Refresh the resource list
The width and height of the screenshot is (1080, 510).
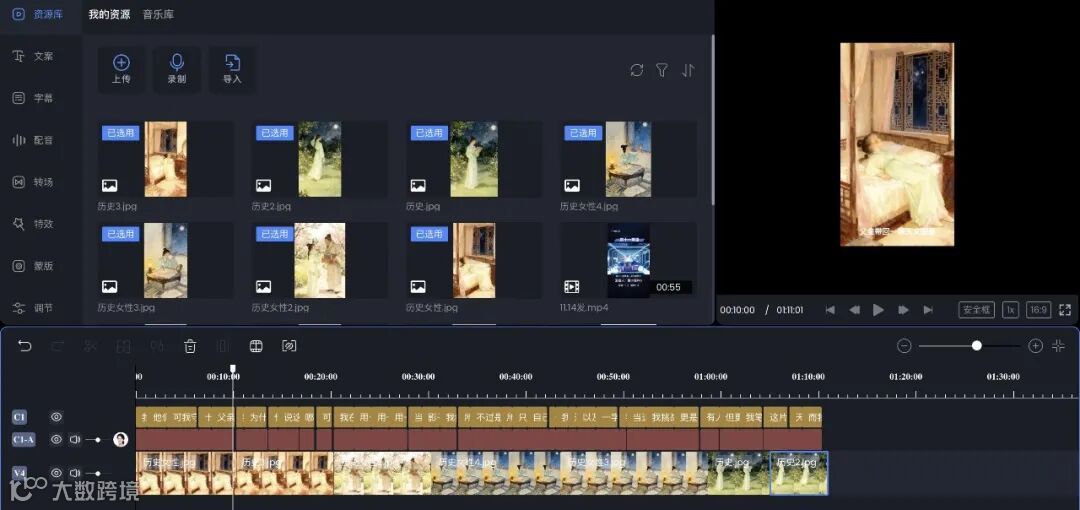click(x=637, y=70)
